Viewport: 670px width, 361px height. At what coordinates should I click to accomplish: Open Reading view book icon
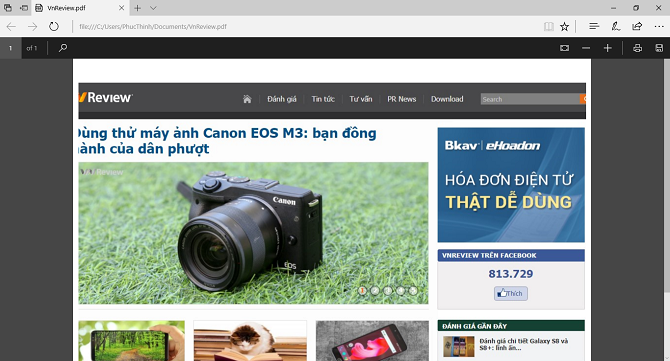[x=549, y=26]
